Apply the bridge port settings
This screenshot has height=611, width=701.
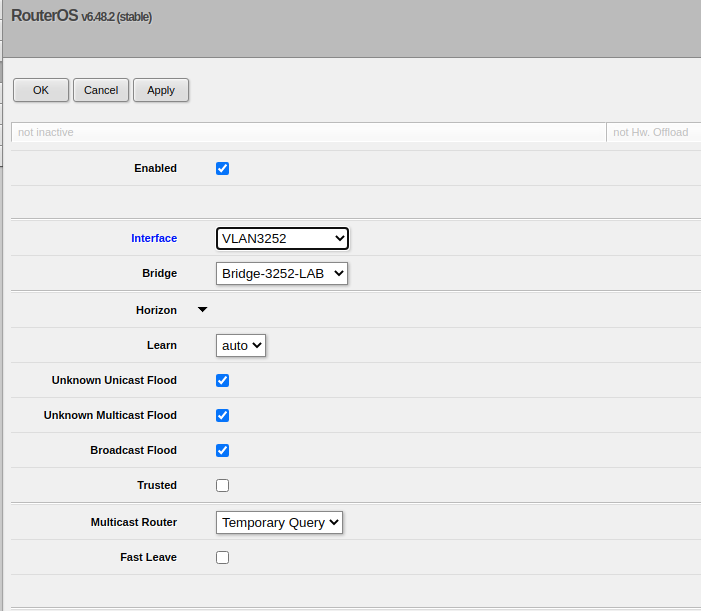[161, 90]
